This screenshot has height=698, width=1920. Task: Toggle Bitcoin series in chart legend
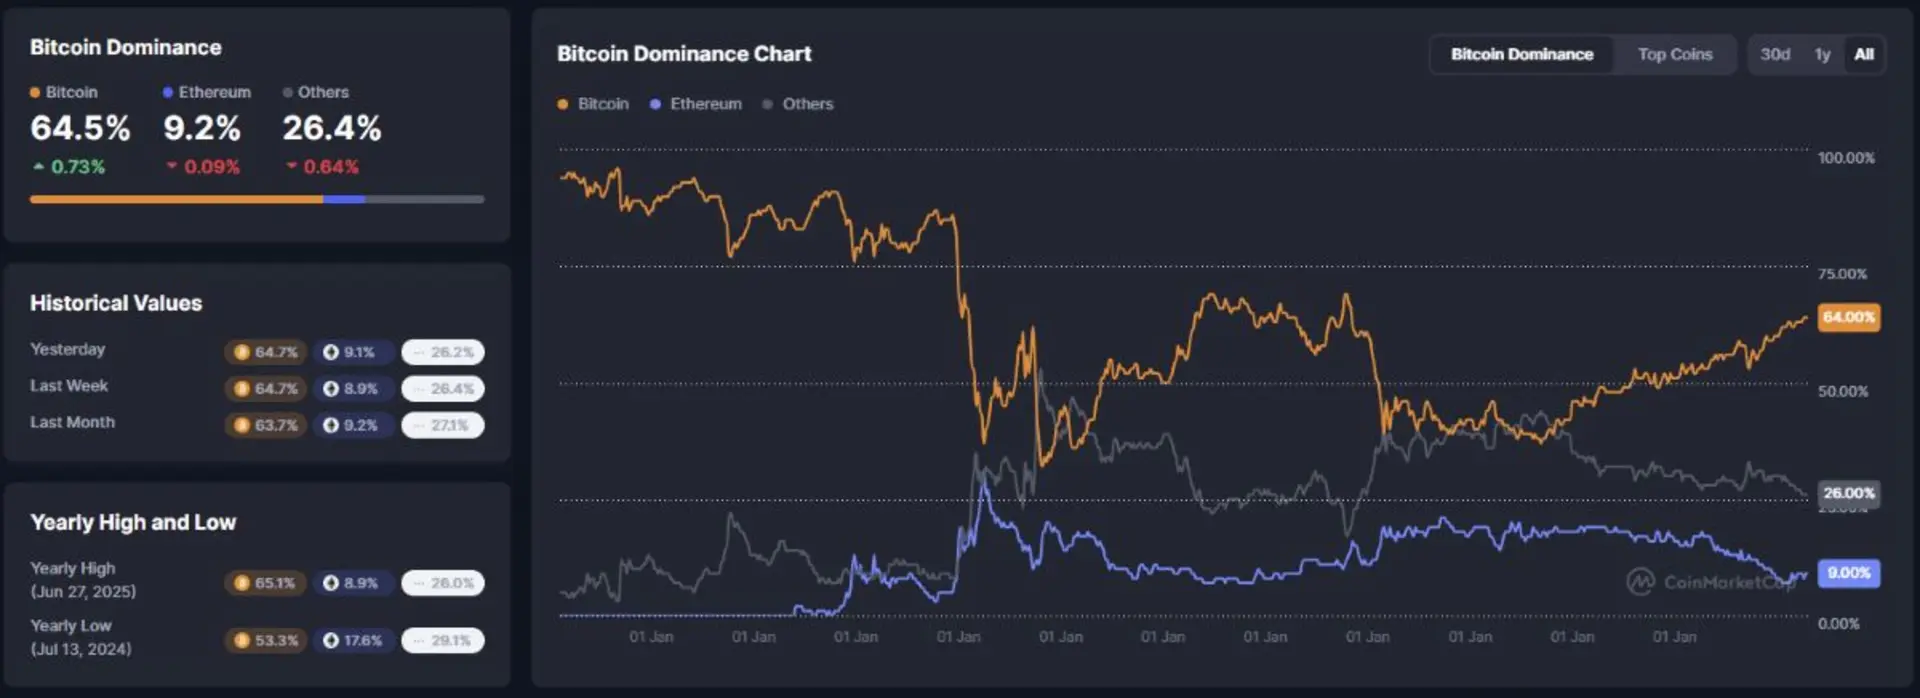[593, 104]
